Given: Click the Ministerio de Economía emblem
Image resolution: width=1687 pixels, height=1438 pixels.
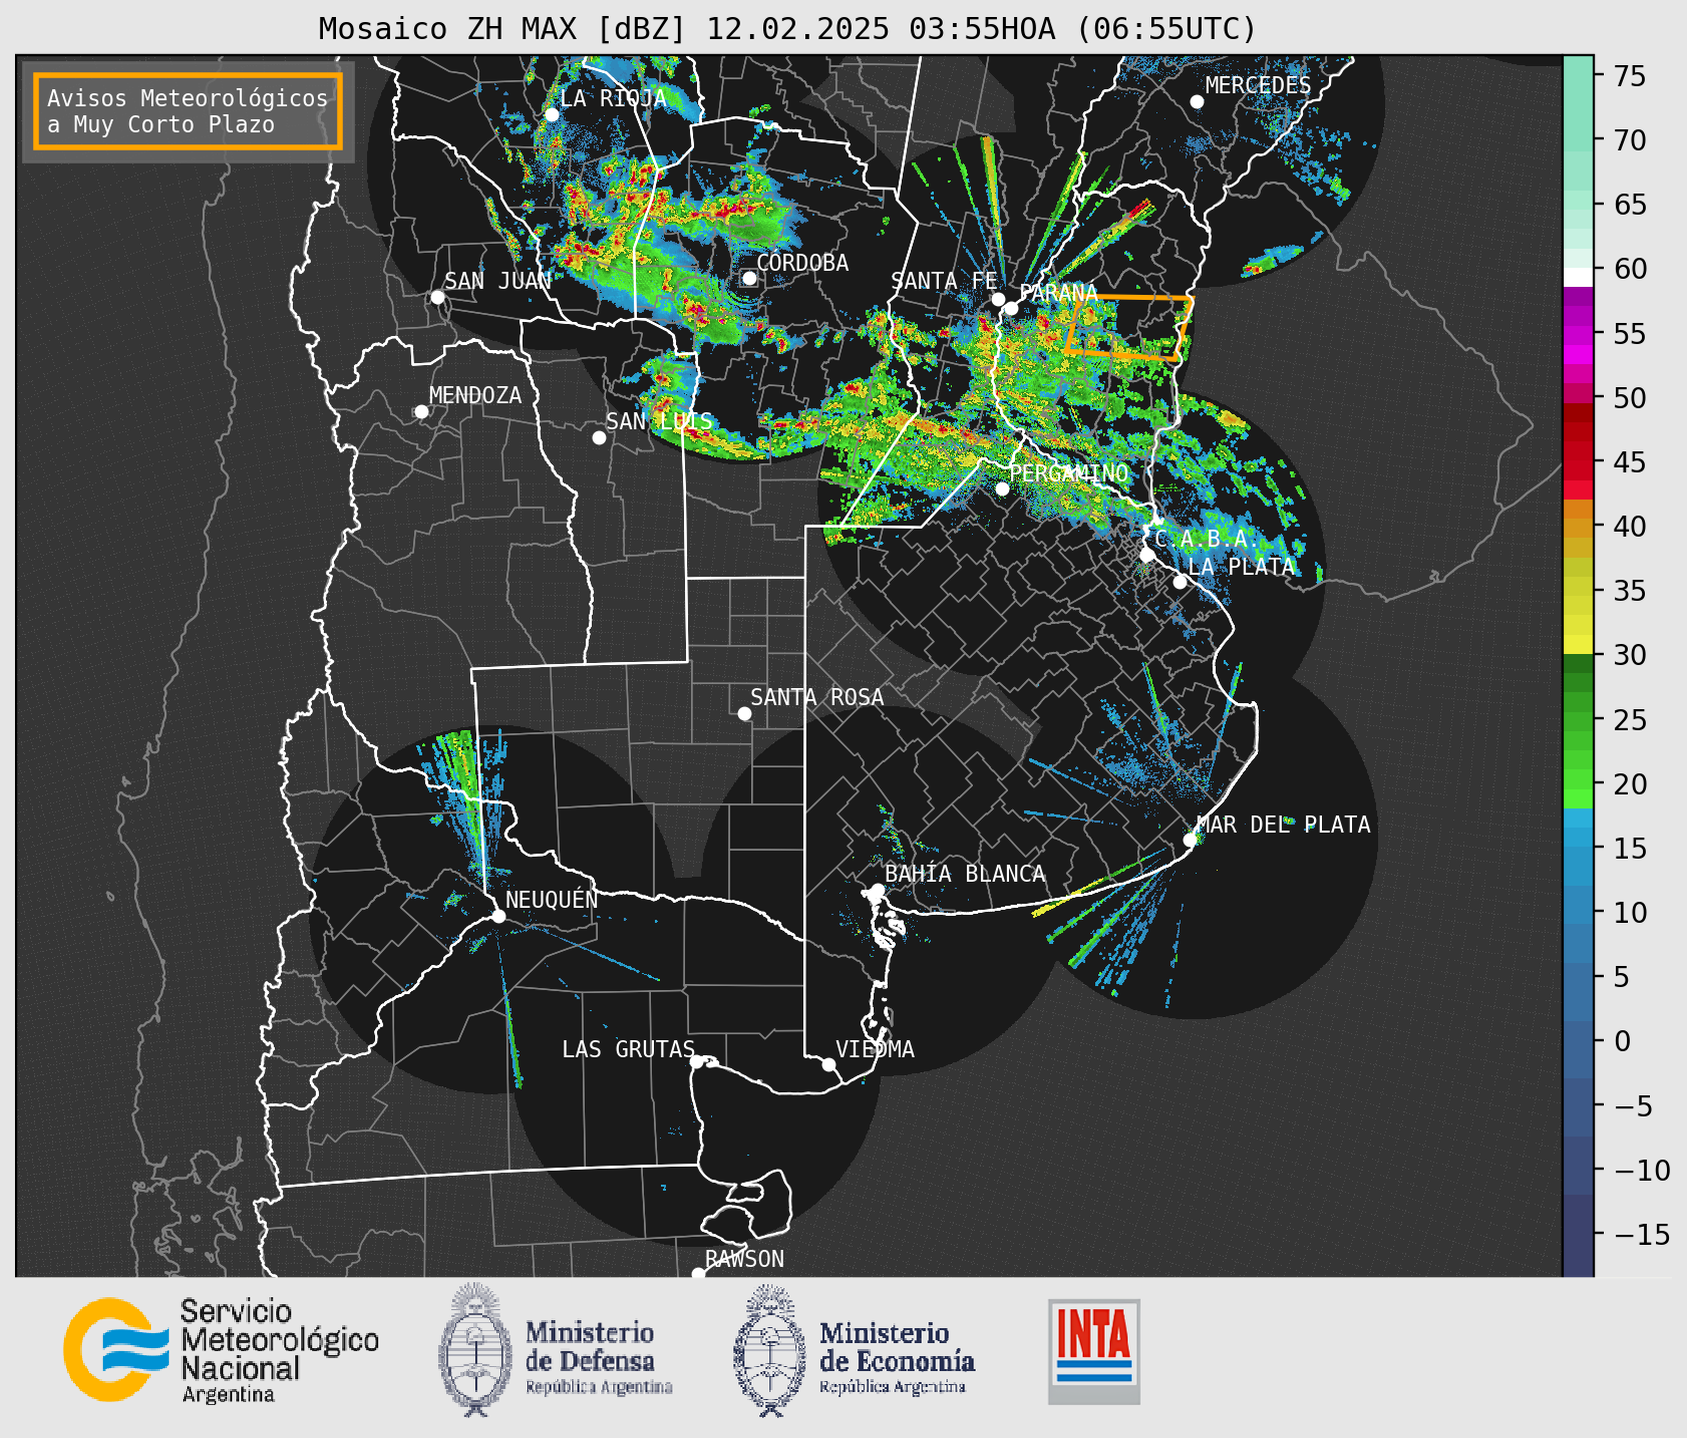Looking at the screenshot, I should coord(770,1350).
